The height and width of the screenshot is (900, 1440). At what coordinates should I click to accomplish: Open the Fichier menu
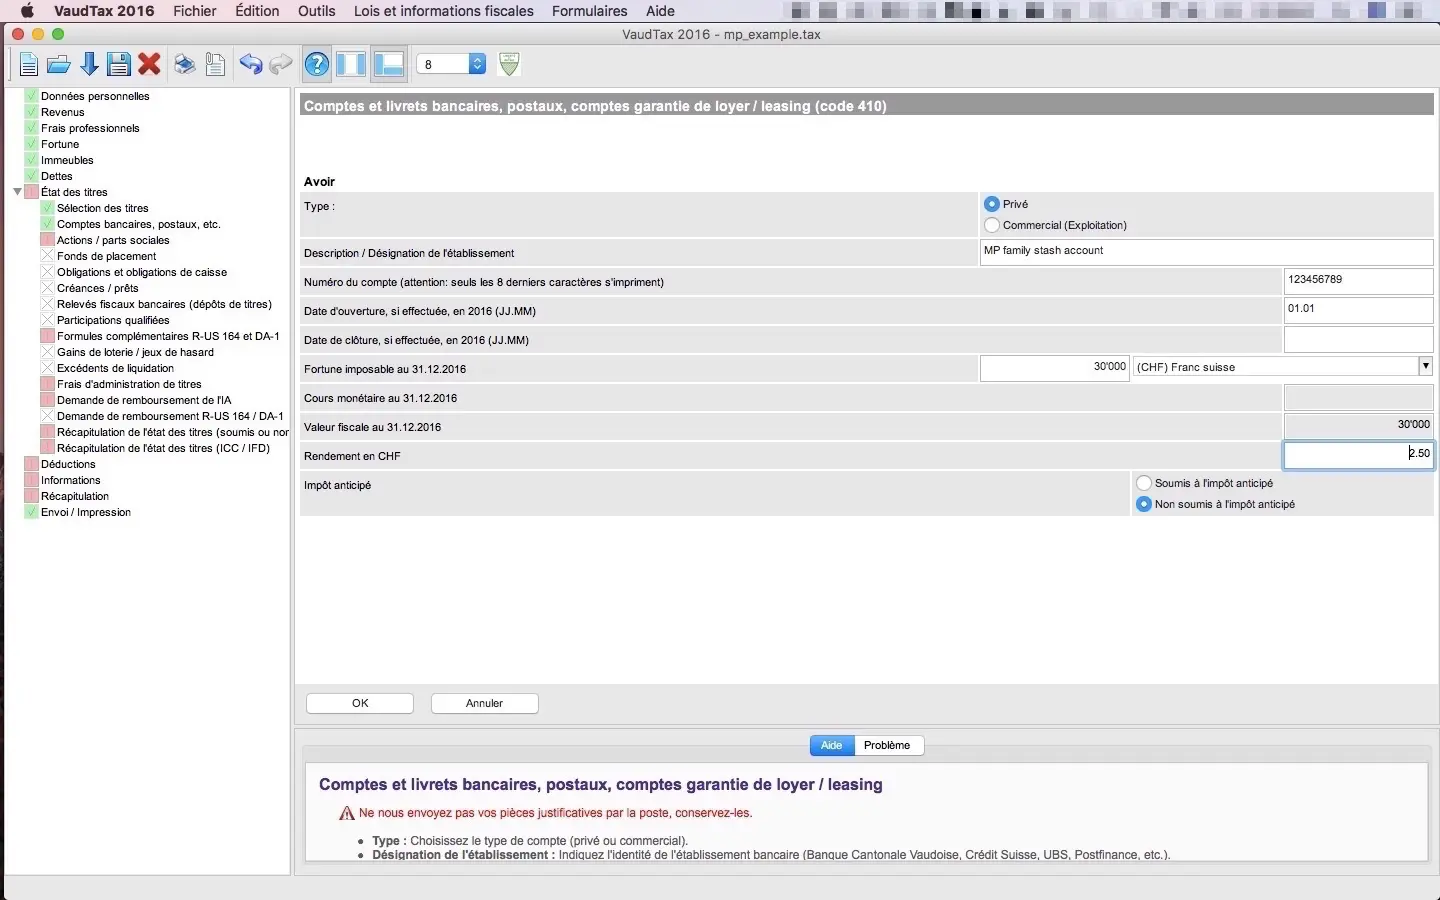(194, 11)
